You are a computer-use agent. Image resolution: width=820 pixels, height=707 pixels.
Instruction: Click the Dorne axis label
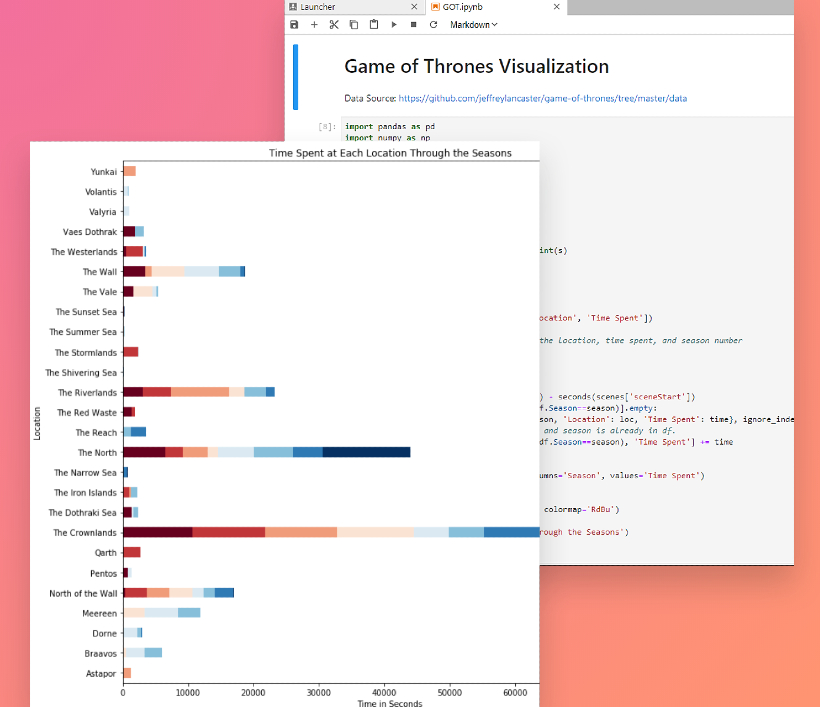tap(105, 634)
